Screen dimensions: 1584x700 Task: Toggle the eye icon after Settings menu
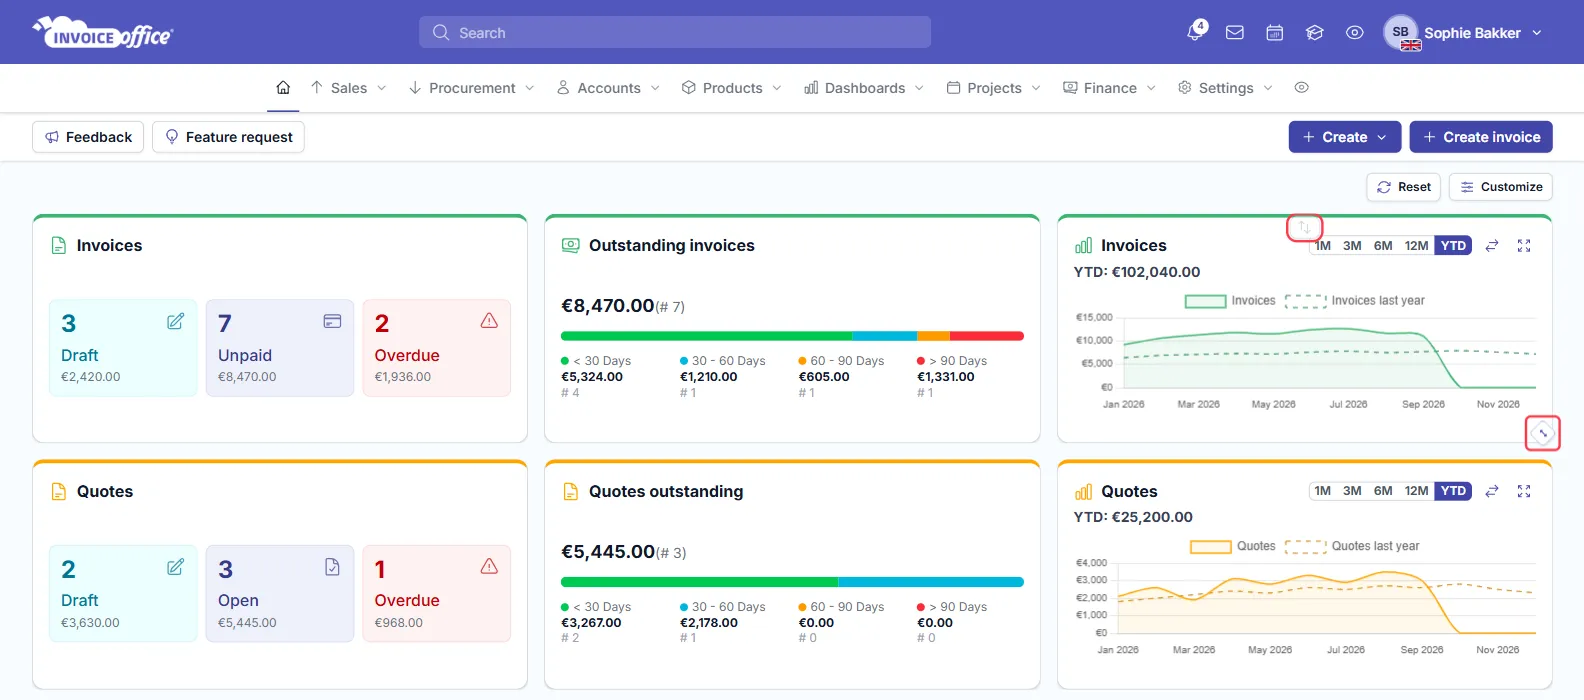click(x=1301, y=88)
